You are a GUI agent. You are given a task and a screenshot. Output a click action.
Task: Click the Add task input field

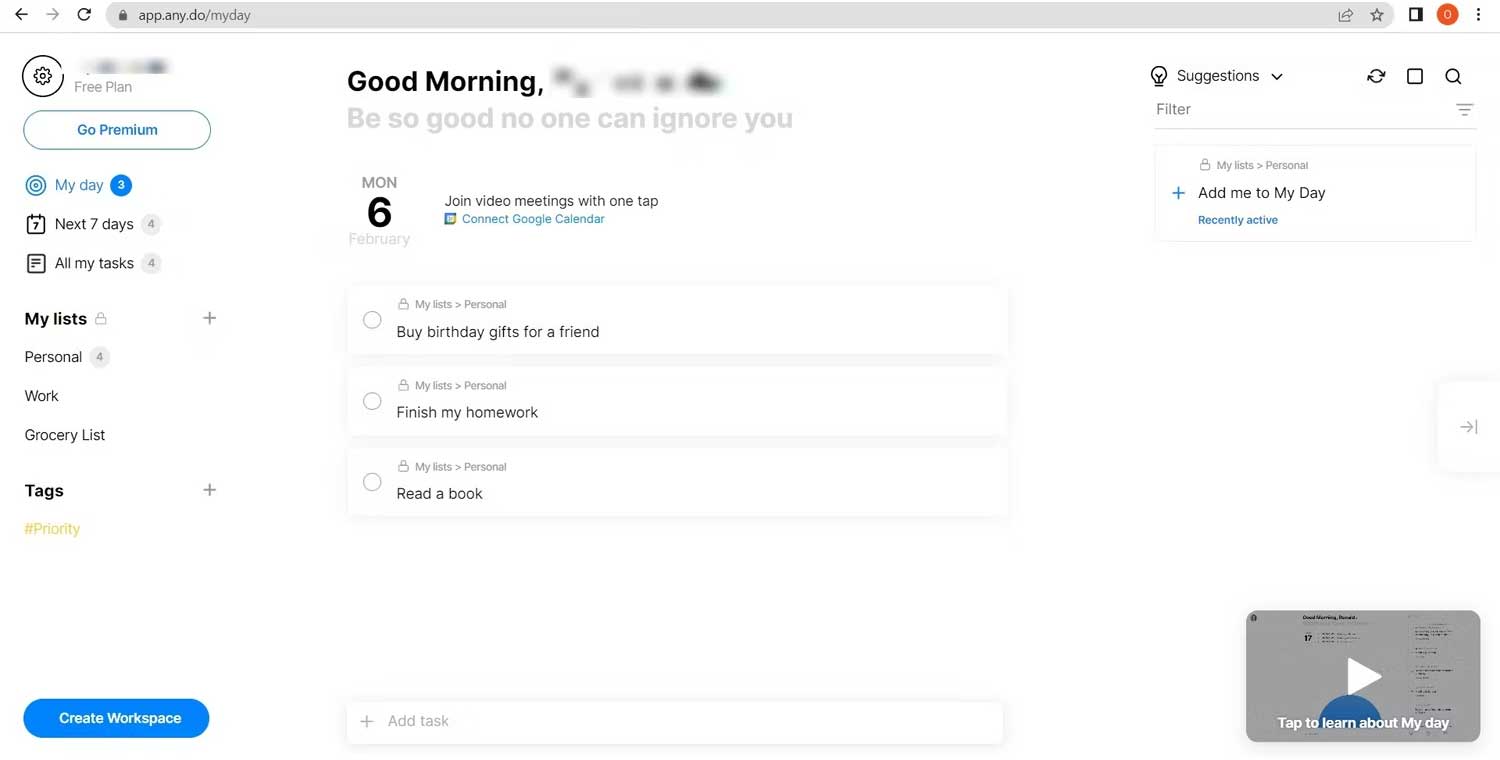point(675,721)
